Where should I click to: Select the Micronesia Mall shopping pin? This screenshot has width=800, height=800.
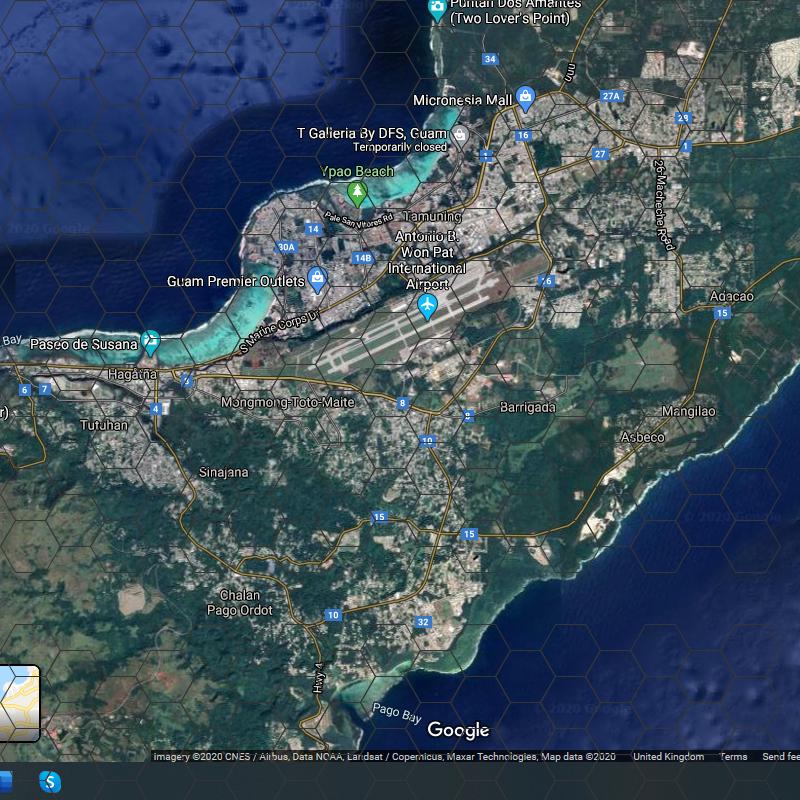coord(525,98)
